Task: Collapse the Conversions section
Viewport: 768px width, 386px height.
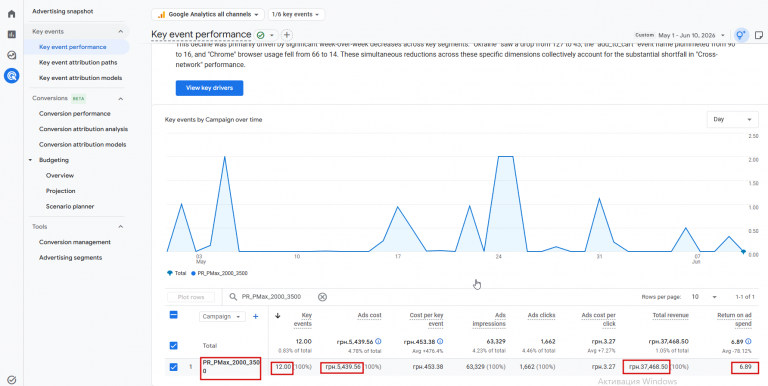Action: (x=120, y=98)
